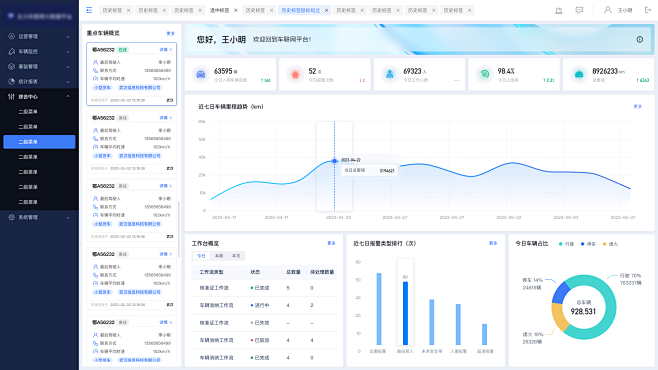The width and height of the screenshot is (658, 370).
Task: Open the chat messages icon in header
Action: click(x=579, y=10)
